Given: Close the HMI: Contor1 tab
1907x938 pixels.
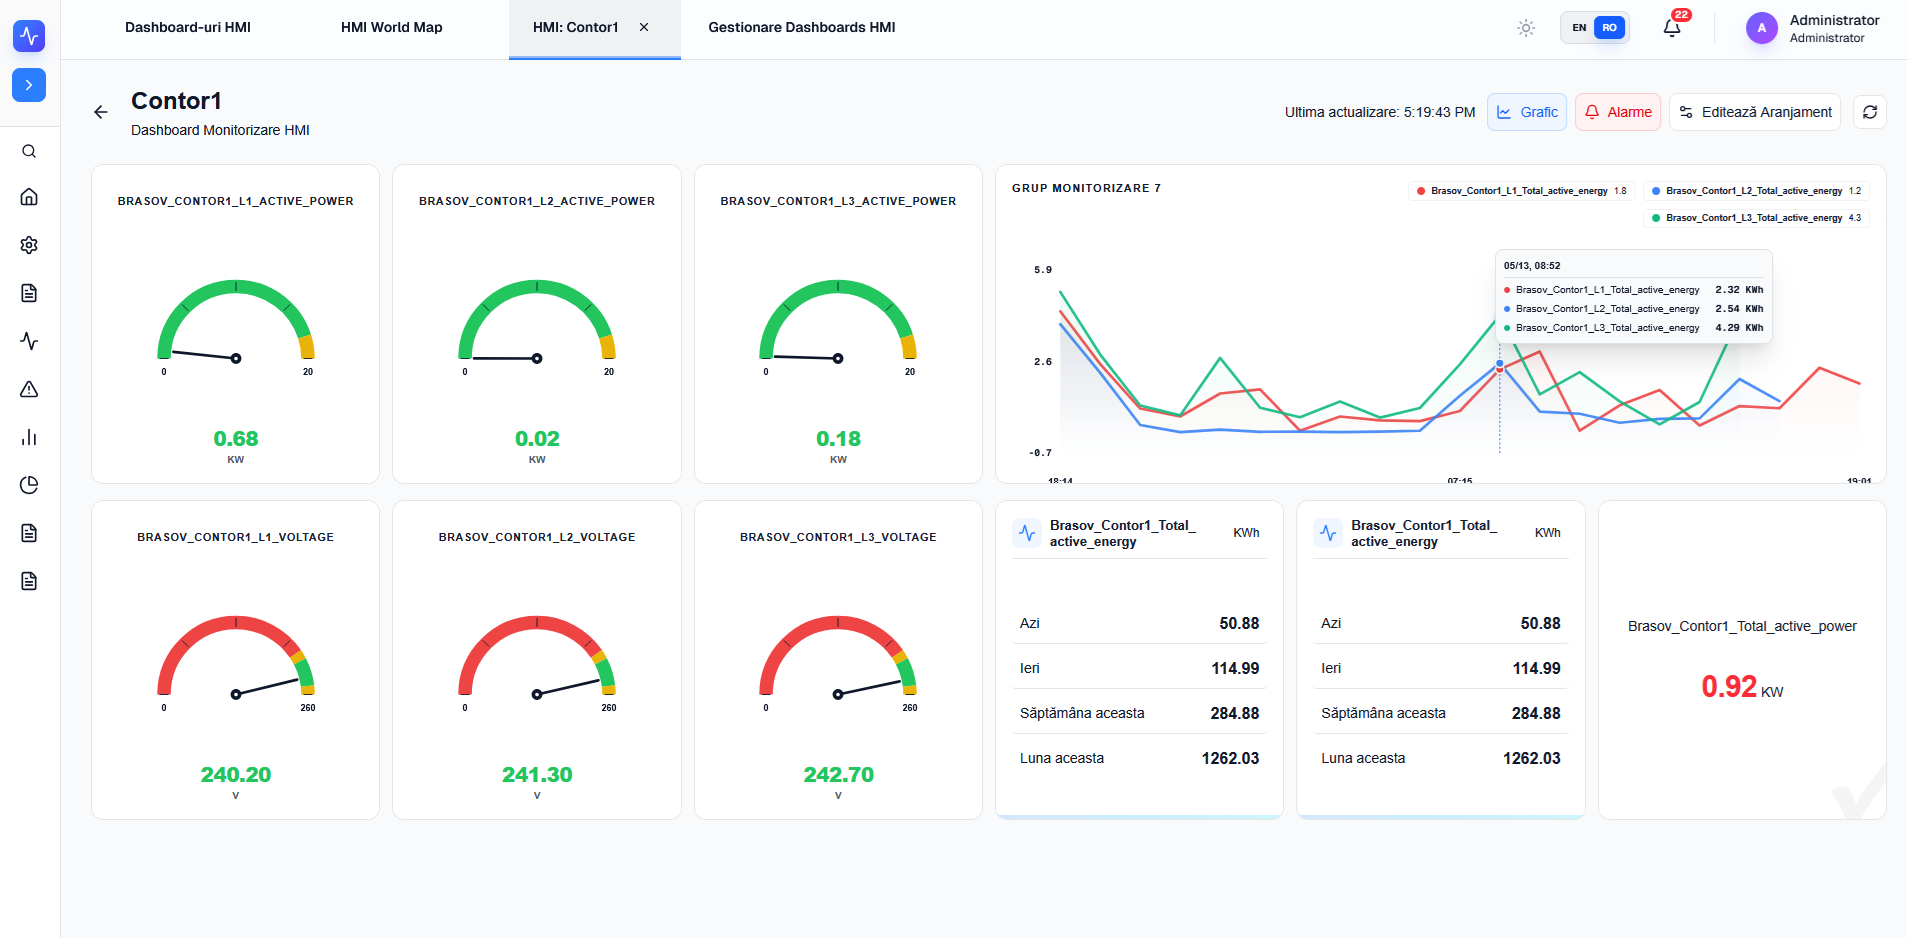Looking at the screenshot, I should (x=644, y=28).
